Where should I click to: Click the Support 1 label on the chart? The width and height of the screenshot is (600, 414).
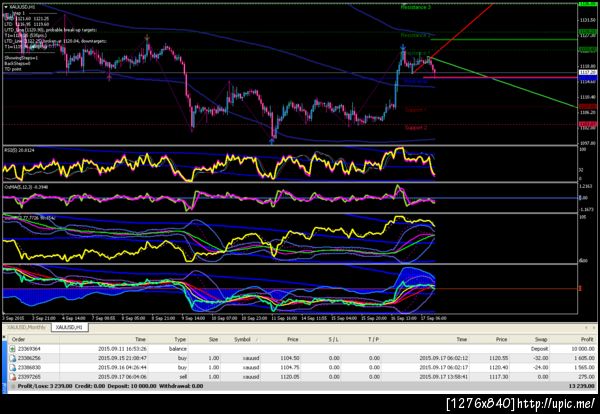pyautogui.click(x=416, y=110)
